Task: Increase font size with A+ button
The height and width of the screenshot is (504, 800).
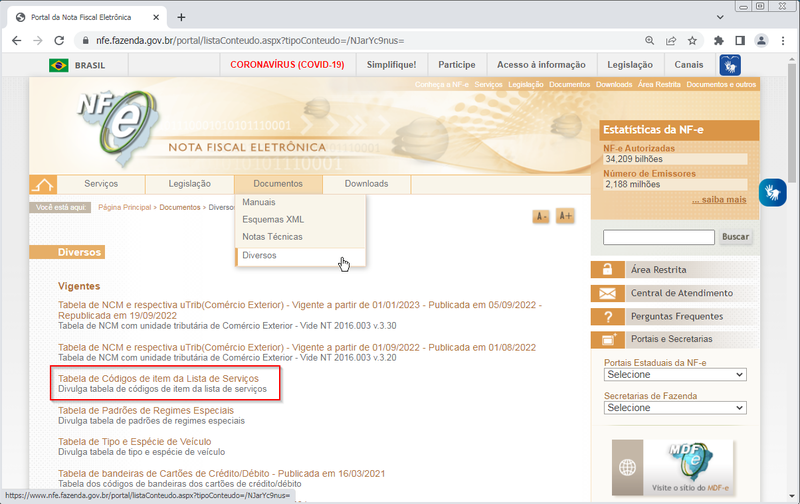Action: [x=565, y=216]
